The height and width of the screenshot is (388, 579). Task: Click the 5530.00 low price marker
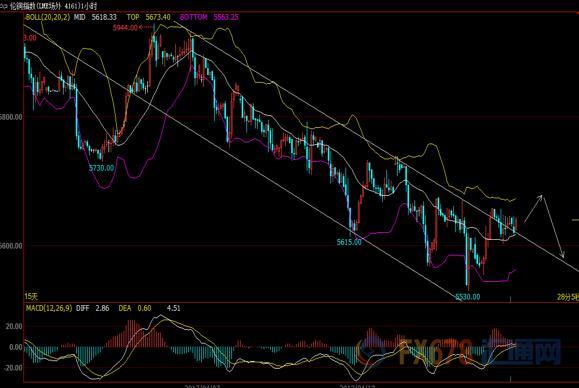tap(468, 297)
